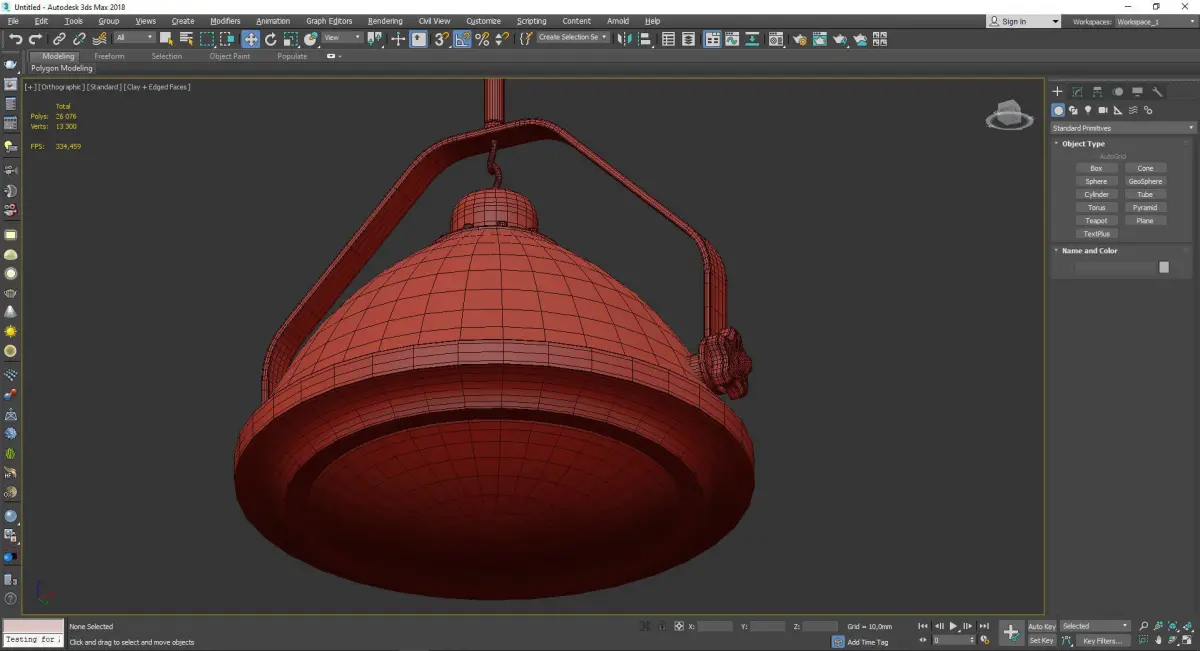Choose the Rectangular Selection Region icon
The height and width of the screenshot is (651, 1200).
click(207, 39)
